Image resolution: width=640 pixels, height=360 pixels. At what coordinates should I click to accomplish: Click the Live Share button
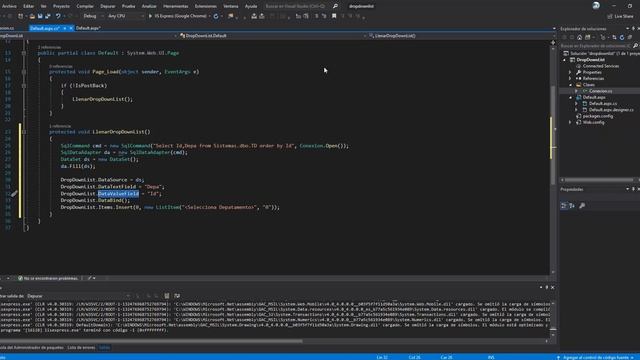click(x=620, y=16)
